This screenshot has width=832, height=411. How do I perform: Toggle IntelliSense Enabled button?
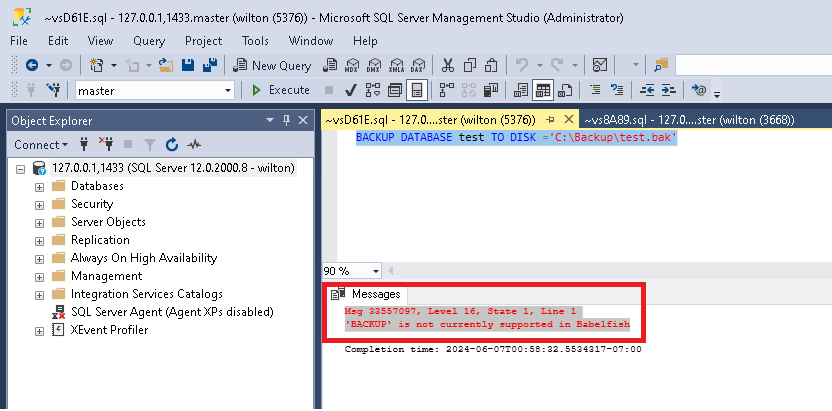417,90
